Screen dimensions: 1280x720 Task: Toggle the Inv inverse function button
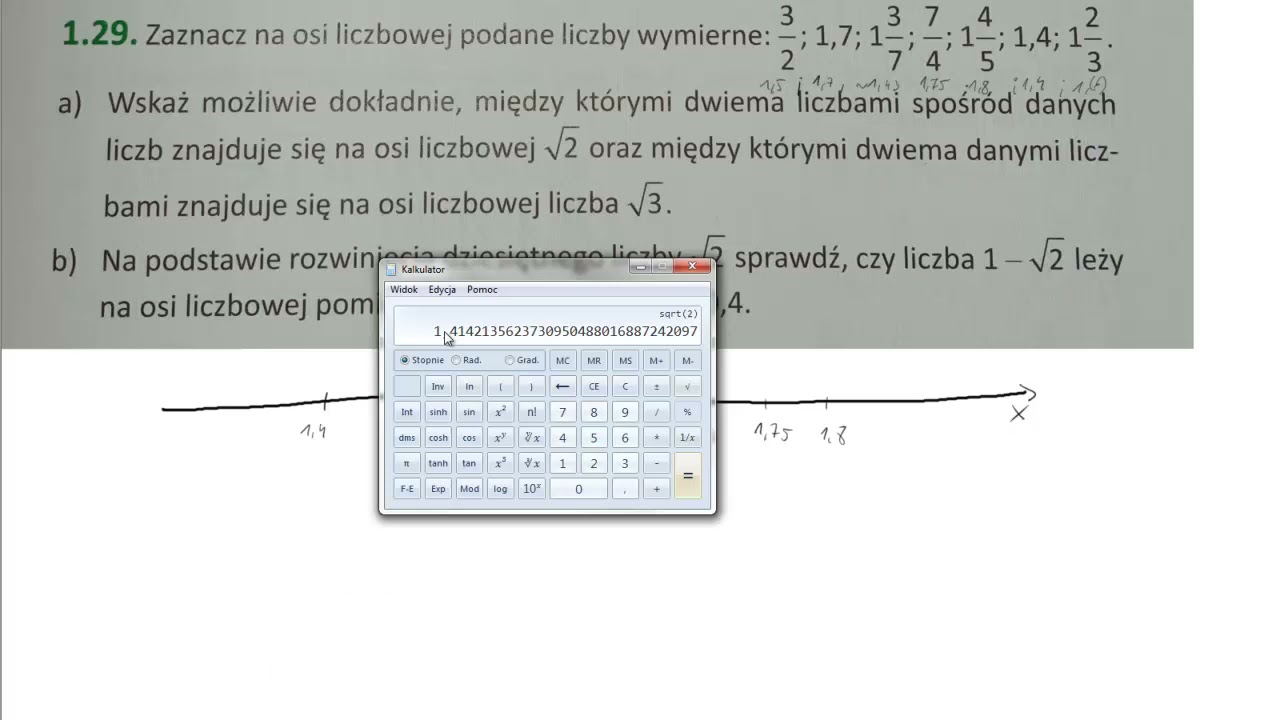tap(438, 386)
